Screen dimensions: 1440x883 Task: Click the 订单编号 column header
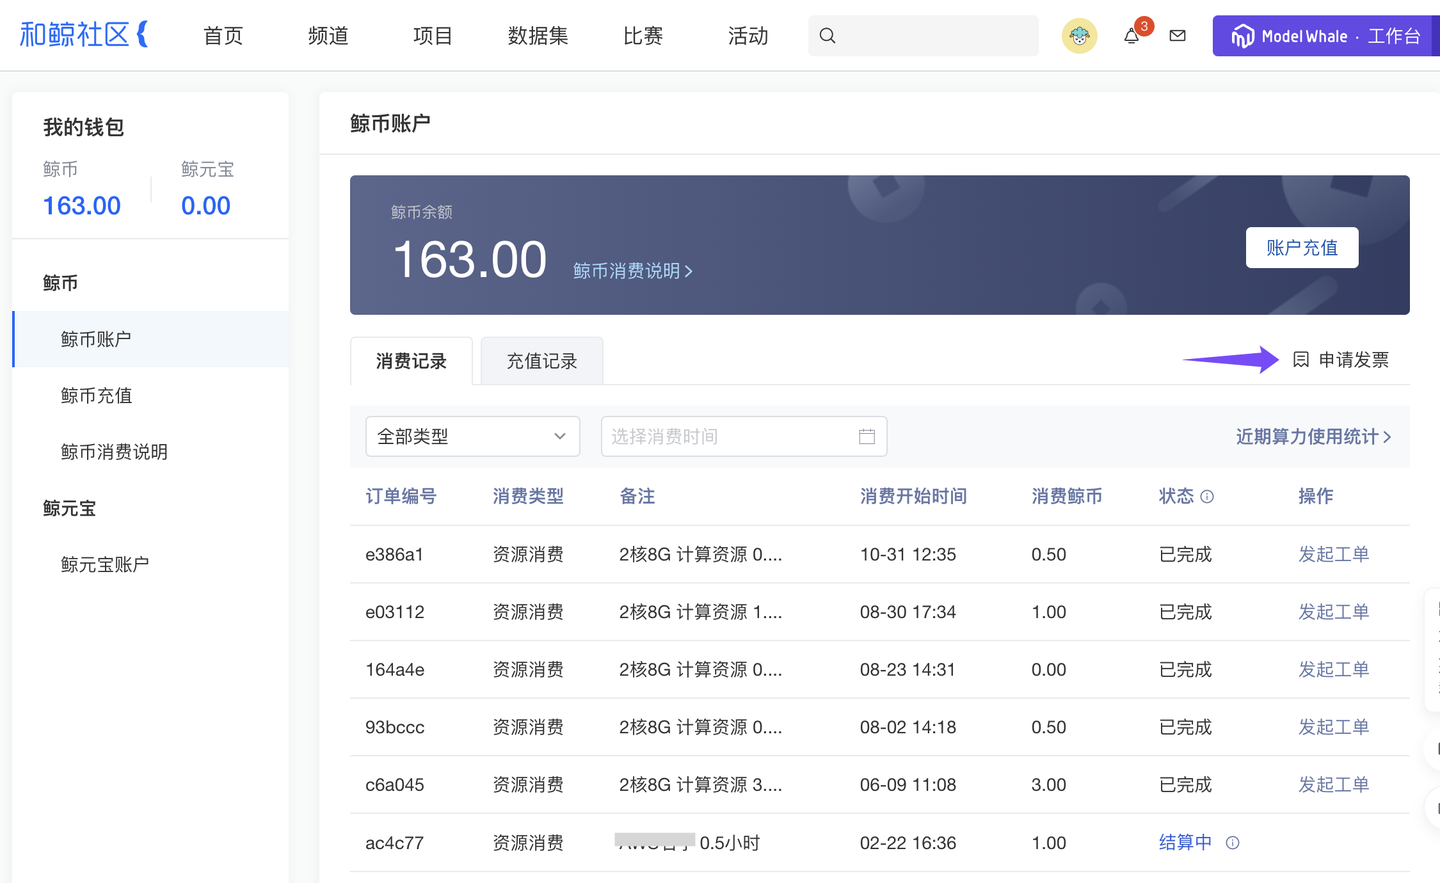tap(401, 497)
